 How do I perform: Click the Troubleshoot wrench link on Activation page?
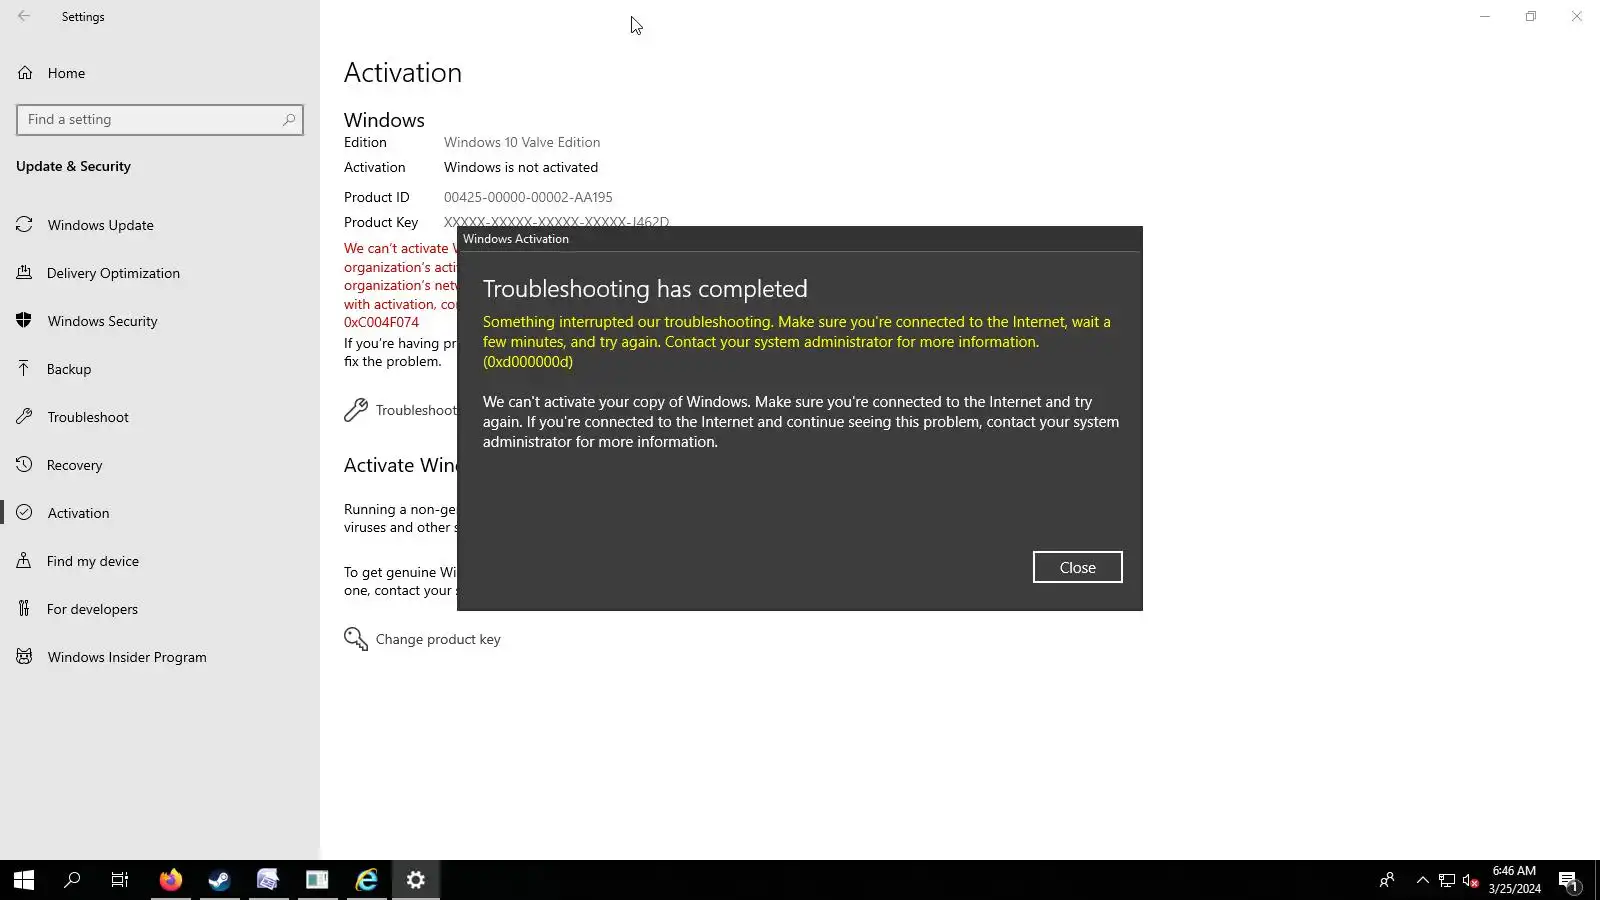[x=400, y=410]
